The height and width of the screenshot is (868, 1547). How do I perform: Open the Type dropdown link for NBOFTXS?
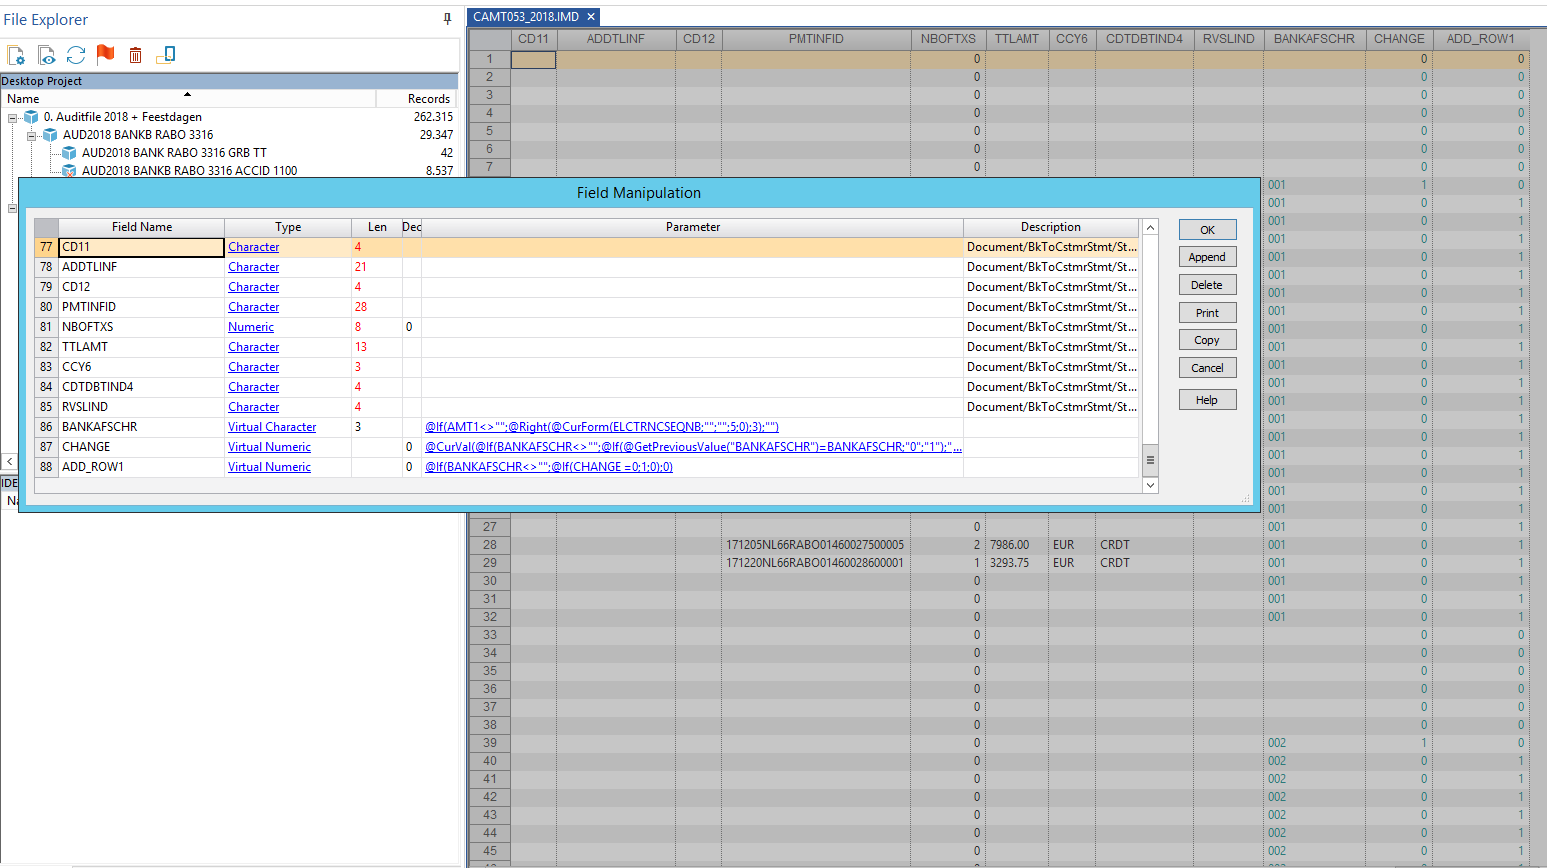250,327
